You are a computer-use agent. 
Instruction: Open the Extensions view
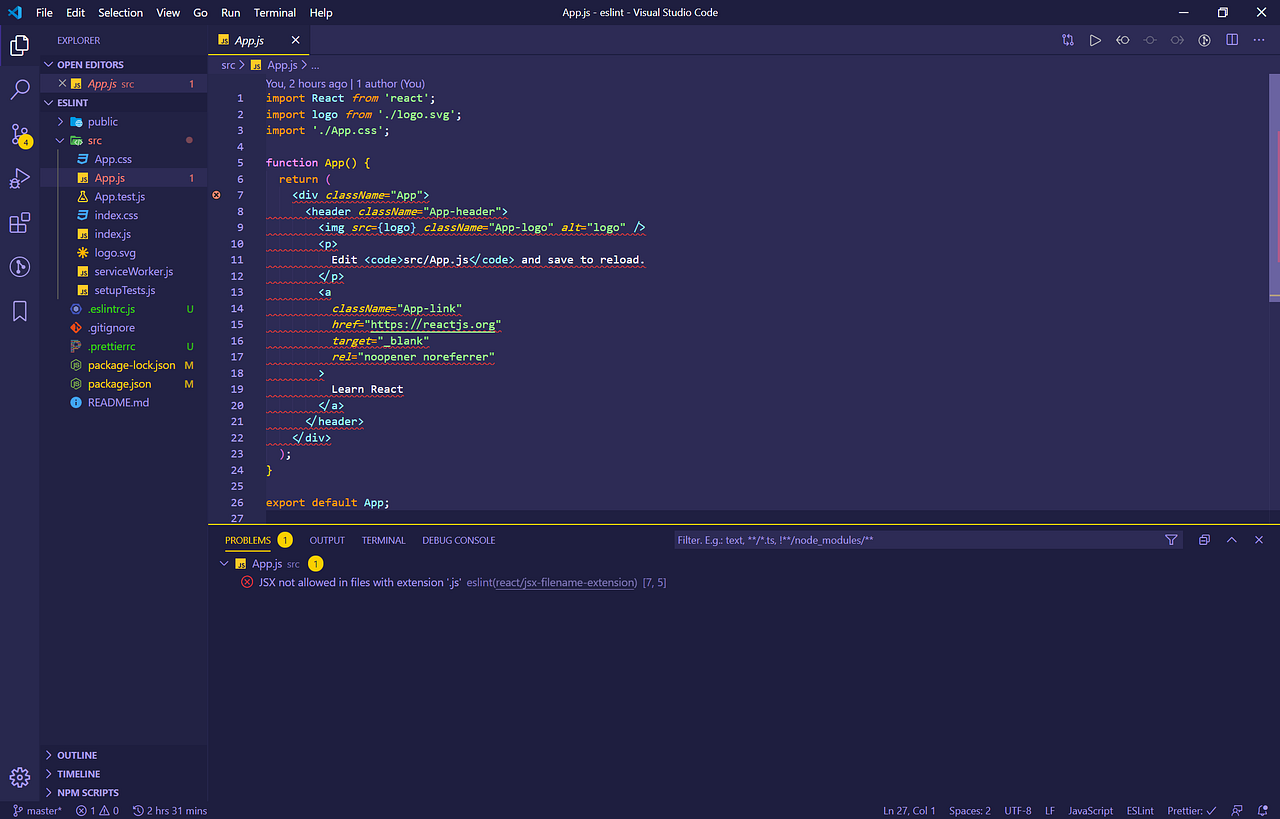coord(19,222)
